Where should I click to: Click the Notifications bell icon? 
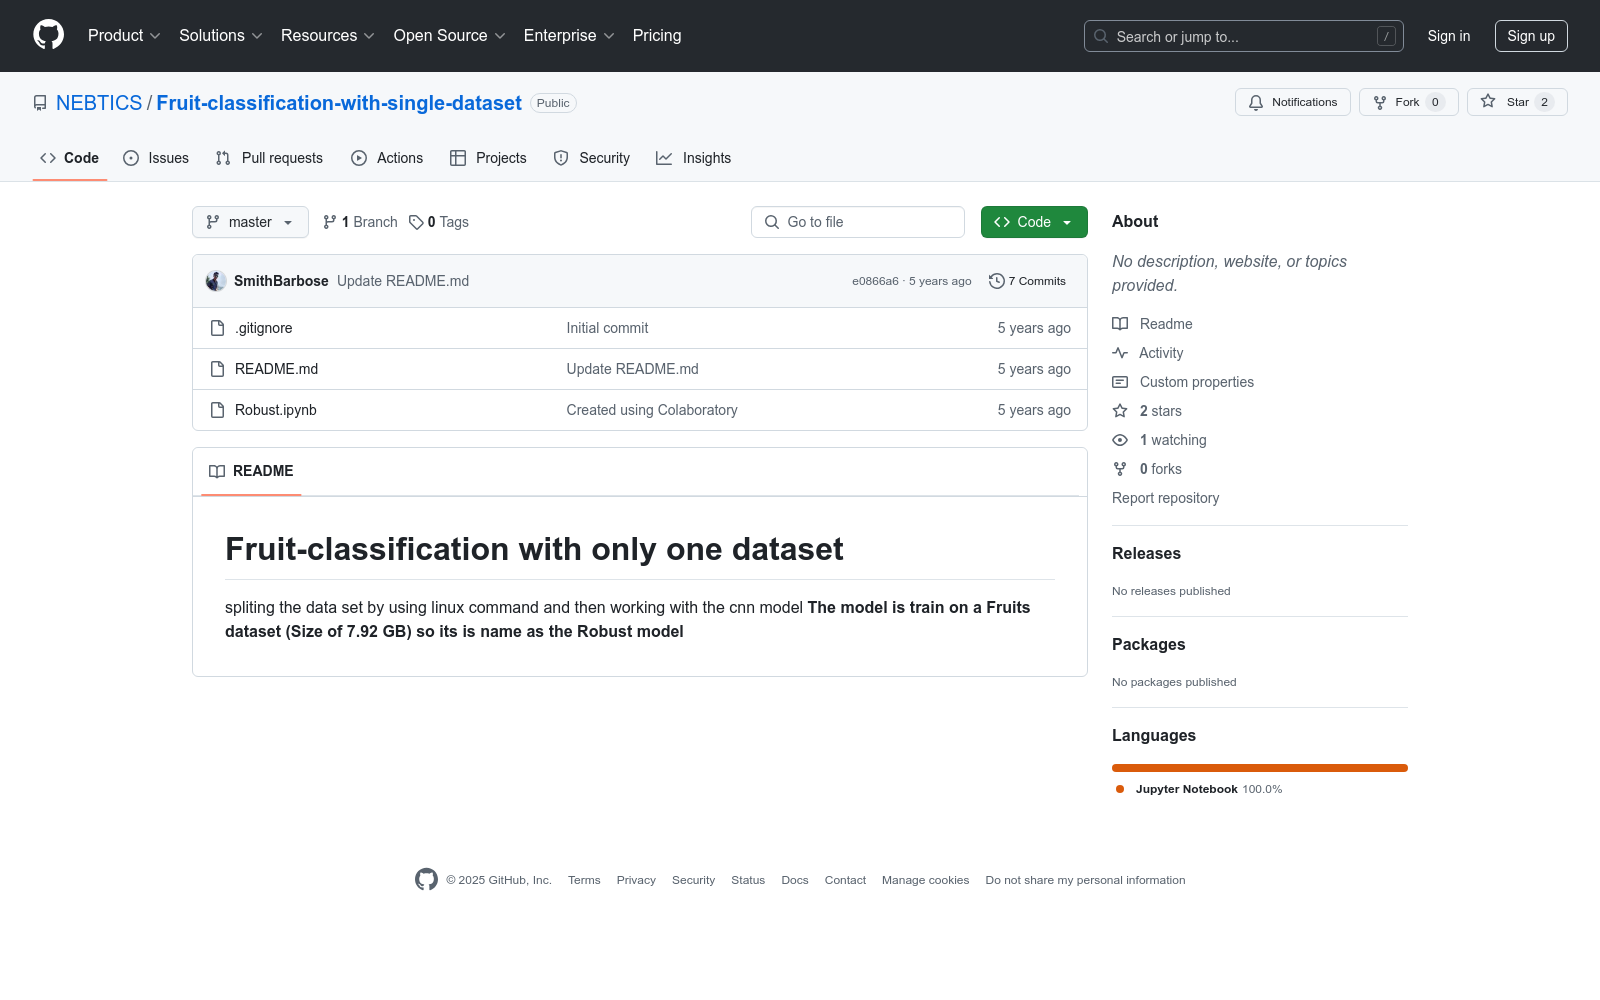1256,102
